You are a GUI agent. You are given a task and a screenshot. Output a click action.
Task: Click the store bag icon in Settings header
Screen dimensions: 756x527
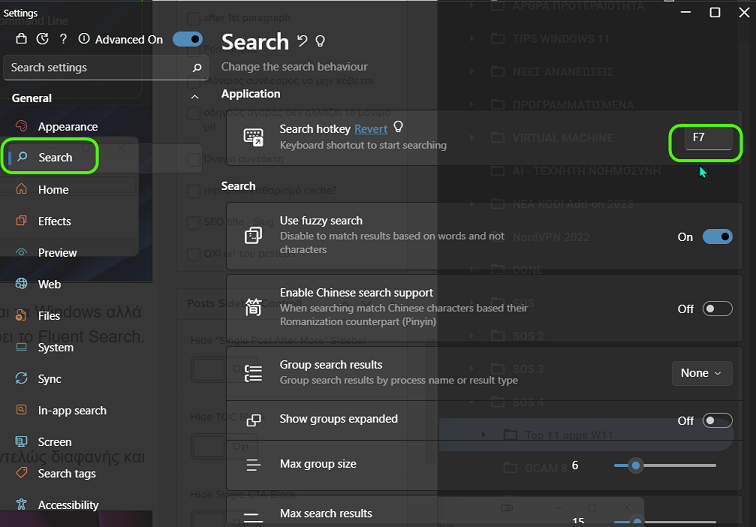21,39
